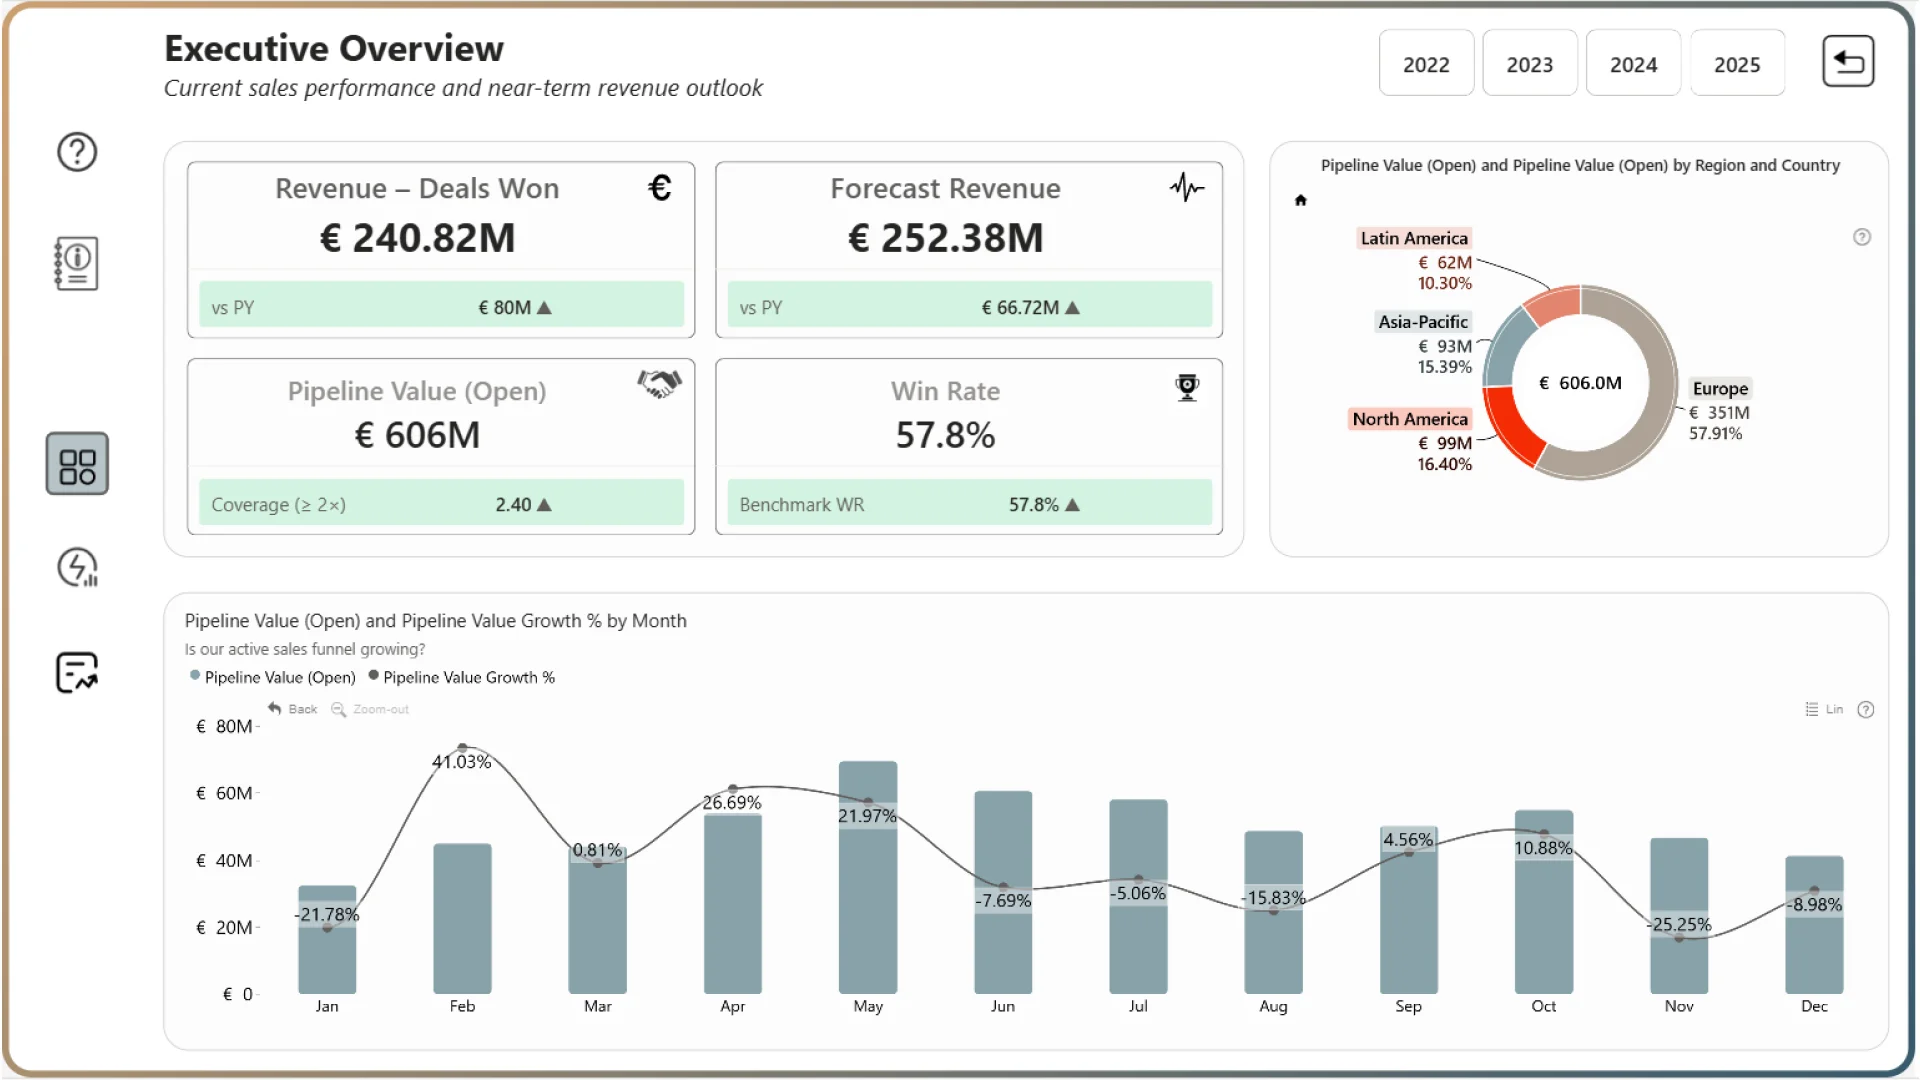1920x1080 pixels.
Task: Select the dashboard overview grid icon
Action: coord(77,465)
